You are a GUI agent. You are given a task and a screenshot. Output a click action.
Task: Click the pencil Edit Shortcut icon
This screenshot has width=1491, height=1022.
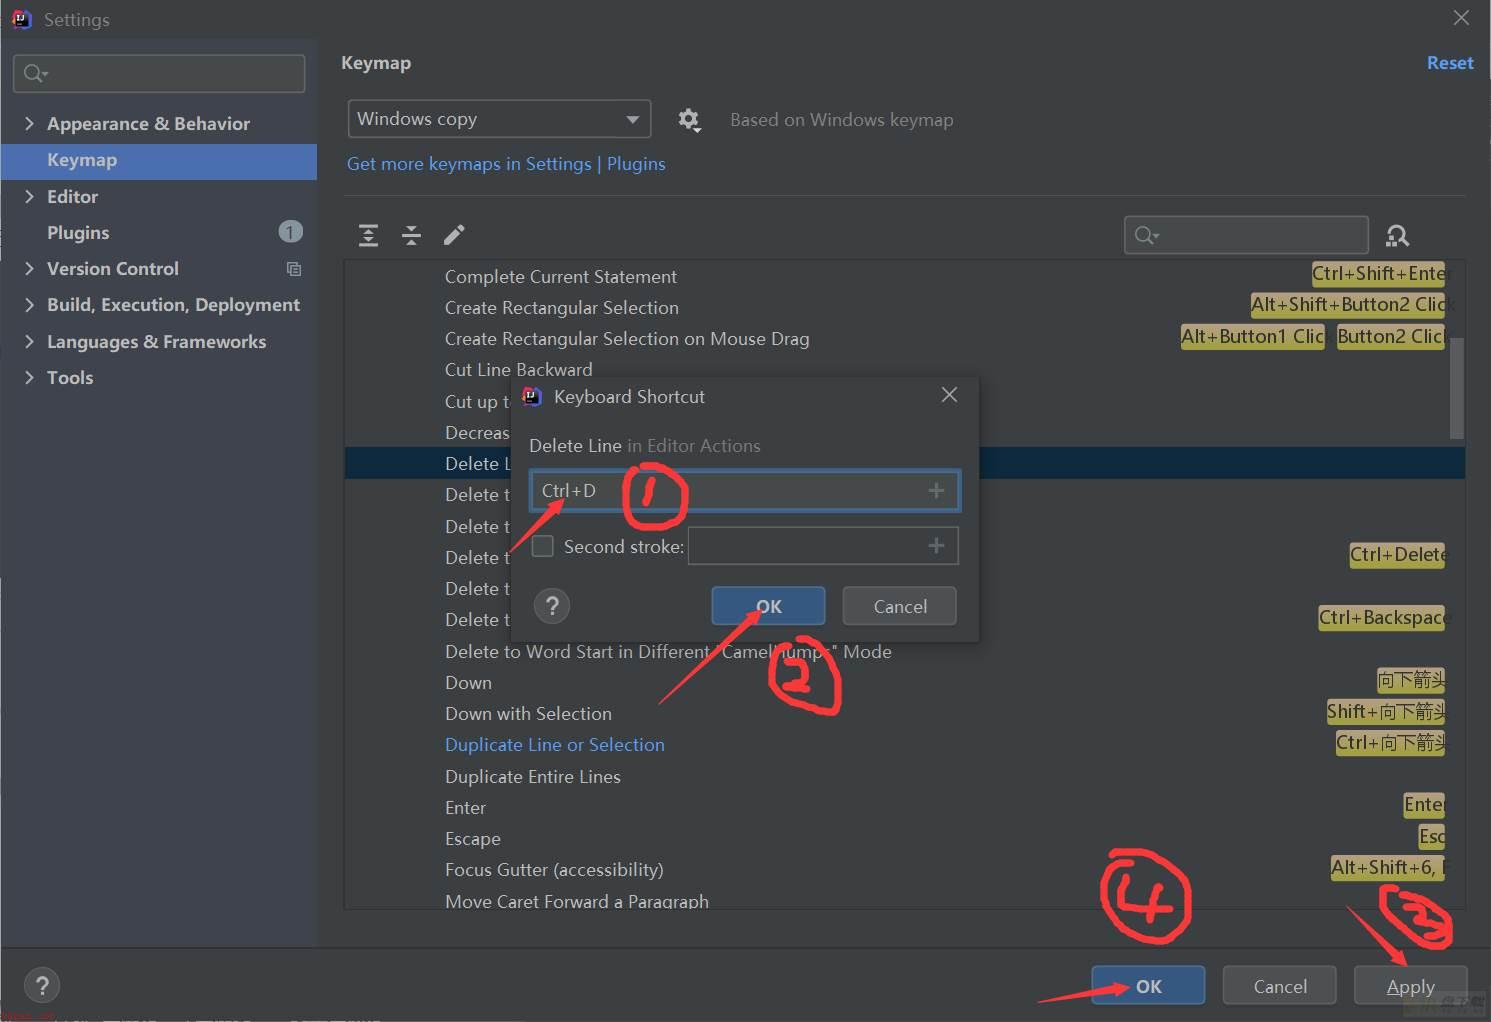[454, 235]
